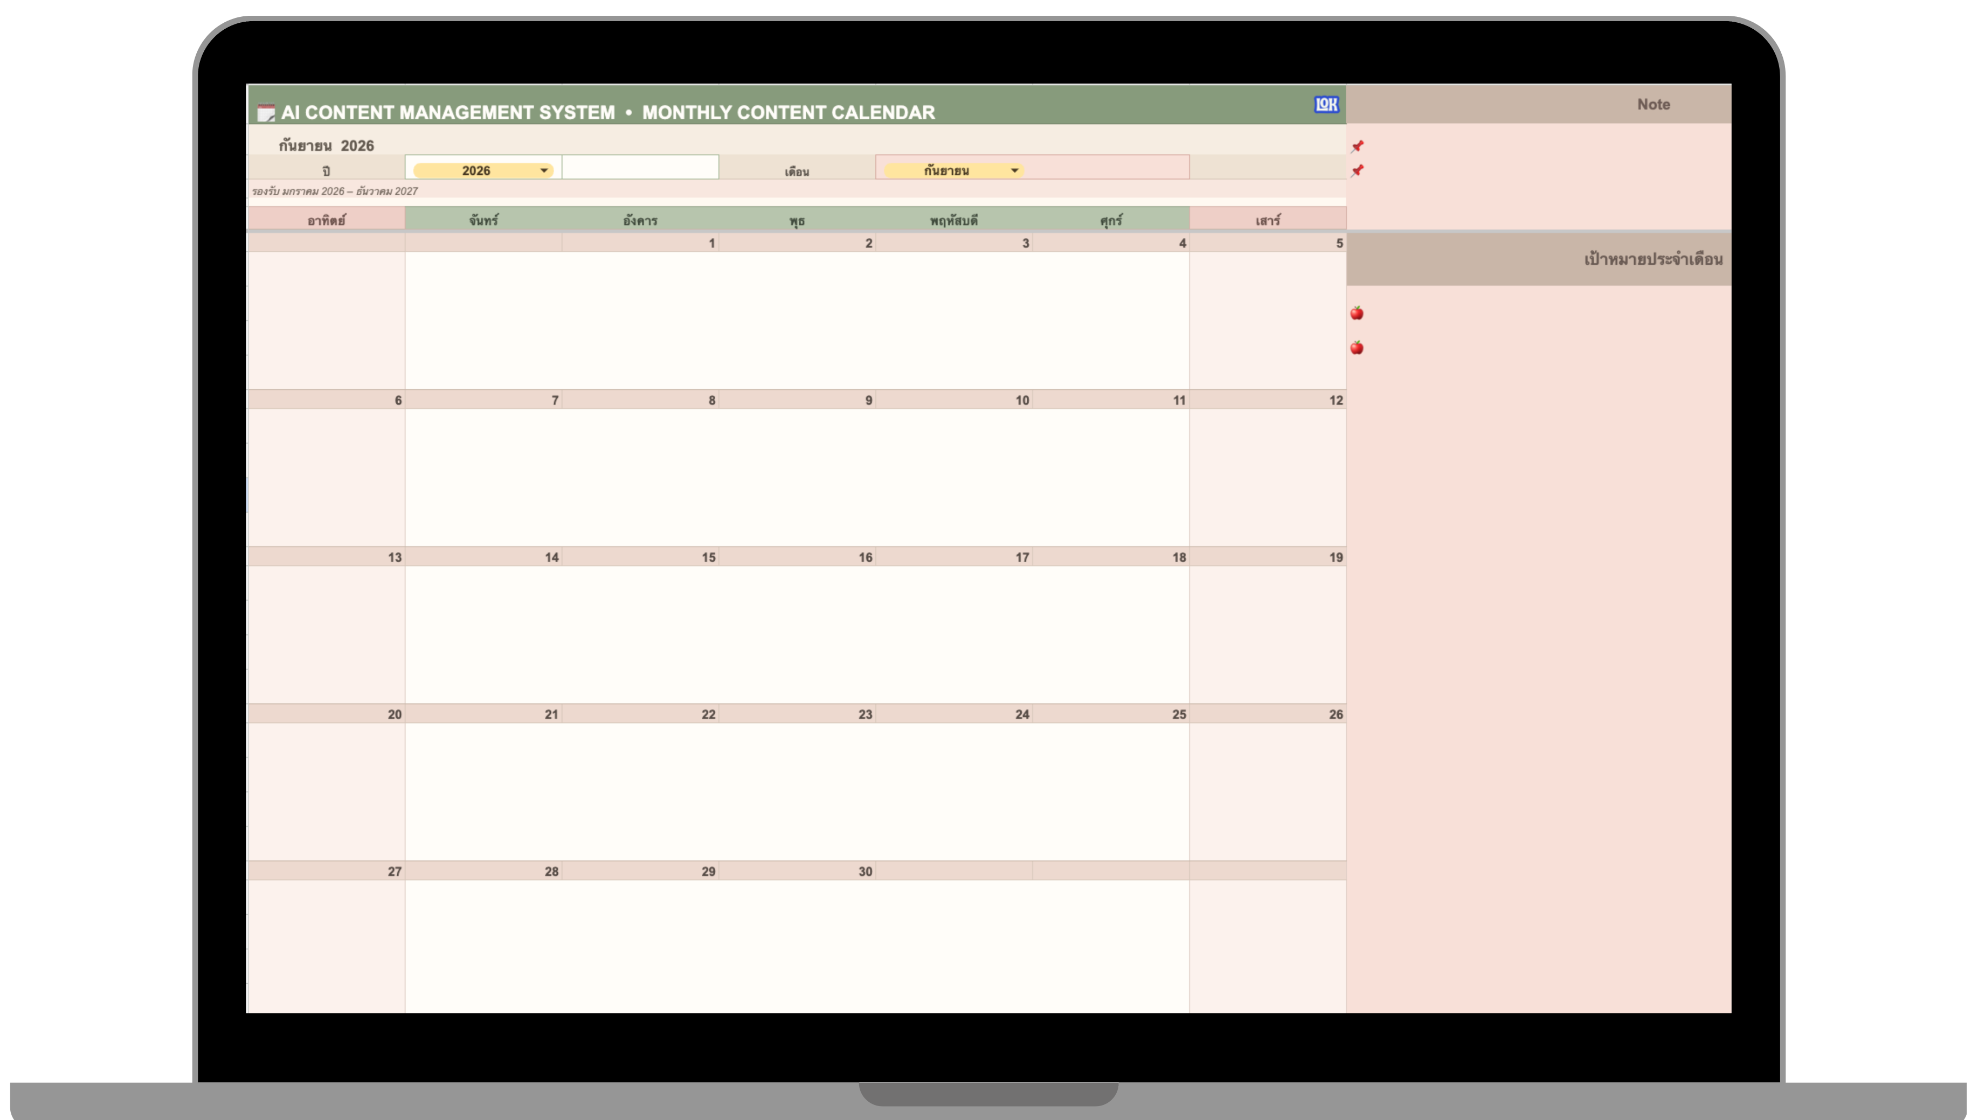1980x1120 pixels.
Task: Click the second red pushpin in Note
Action: coord(1357,171)
